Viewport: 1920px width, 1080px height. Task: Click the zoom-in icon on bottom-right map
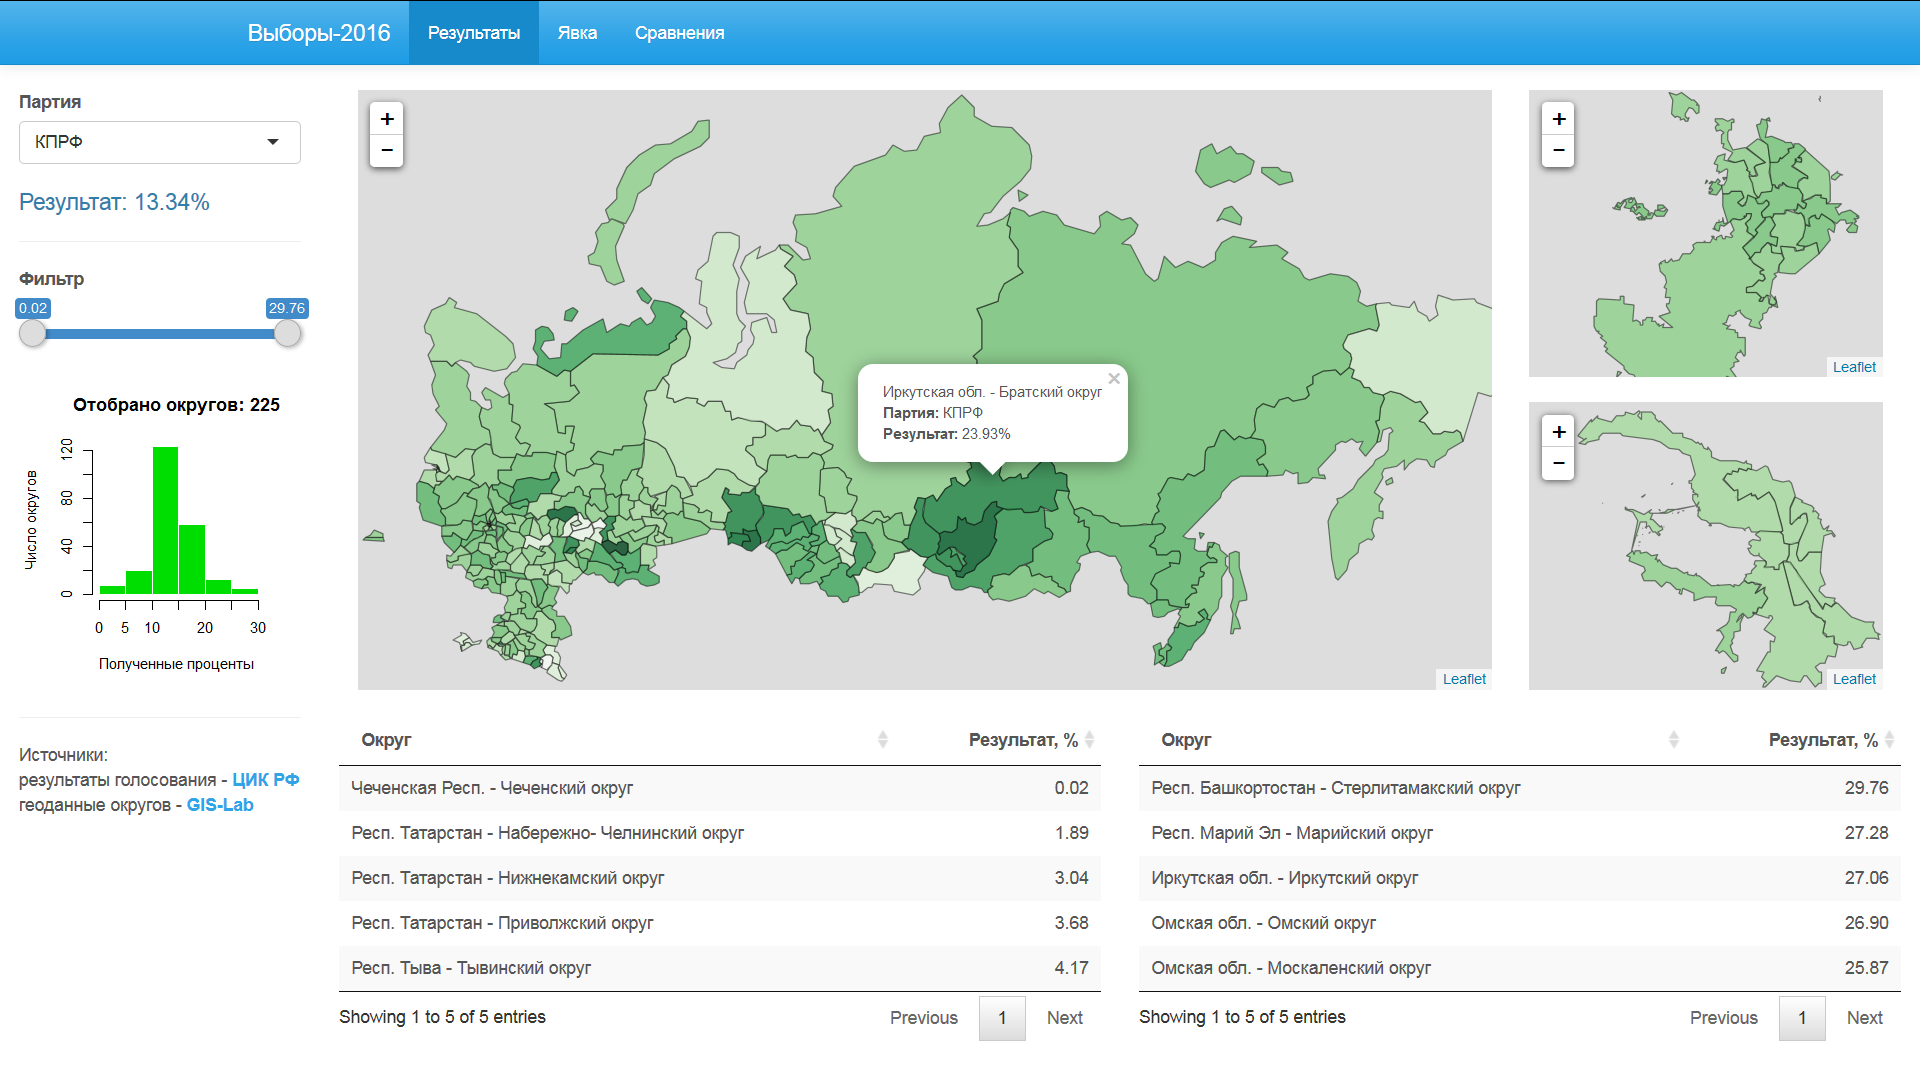pos(1559,431)
